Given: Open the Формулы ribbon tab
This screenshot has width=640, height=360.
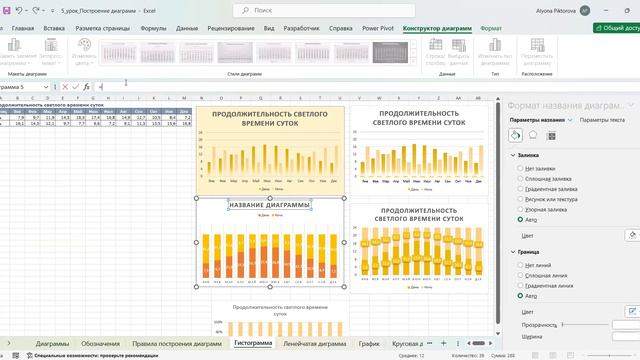Looking at the screenshot, I should pos(153,28).
